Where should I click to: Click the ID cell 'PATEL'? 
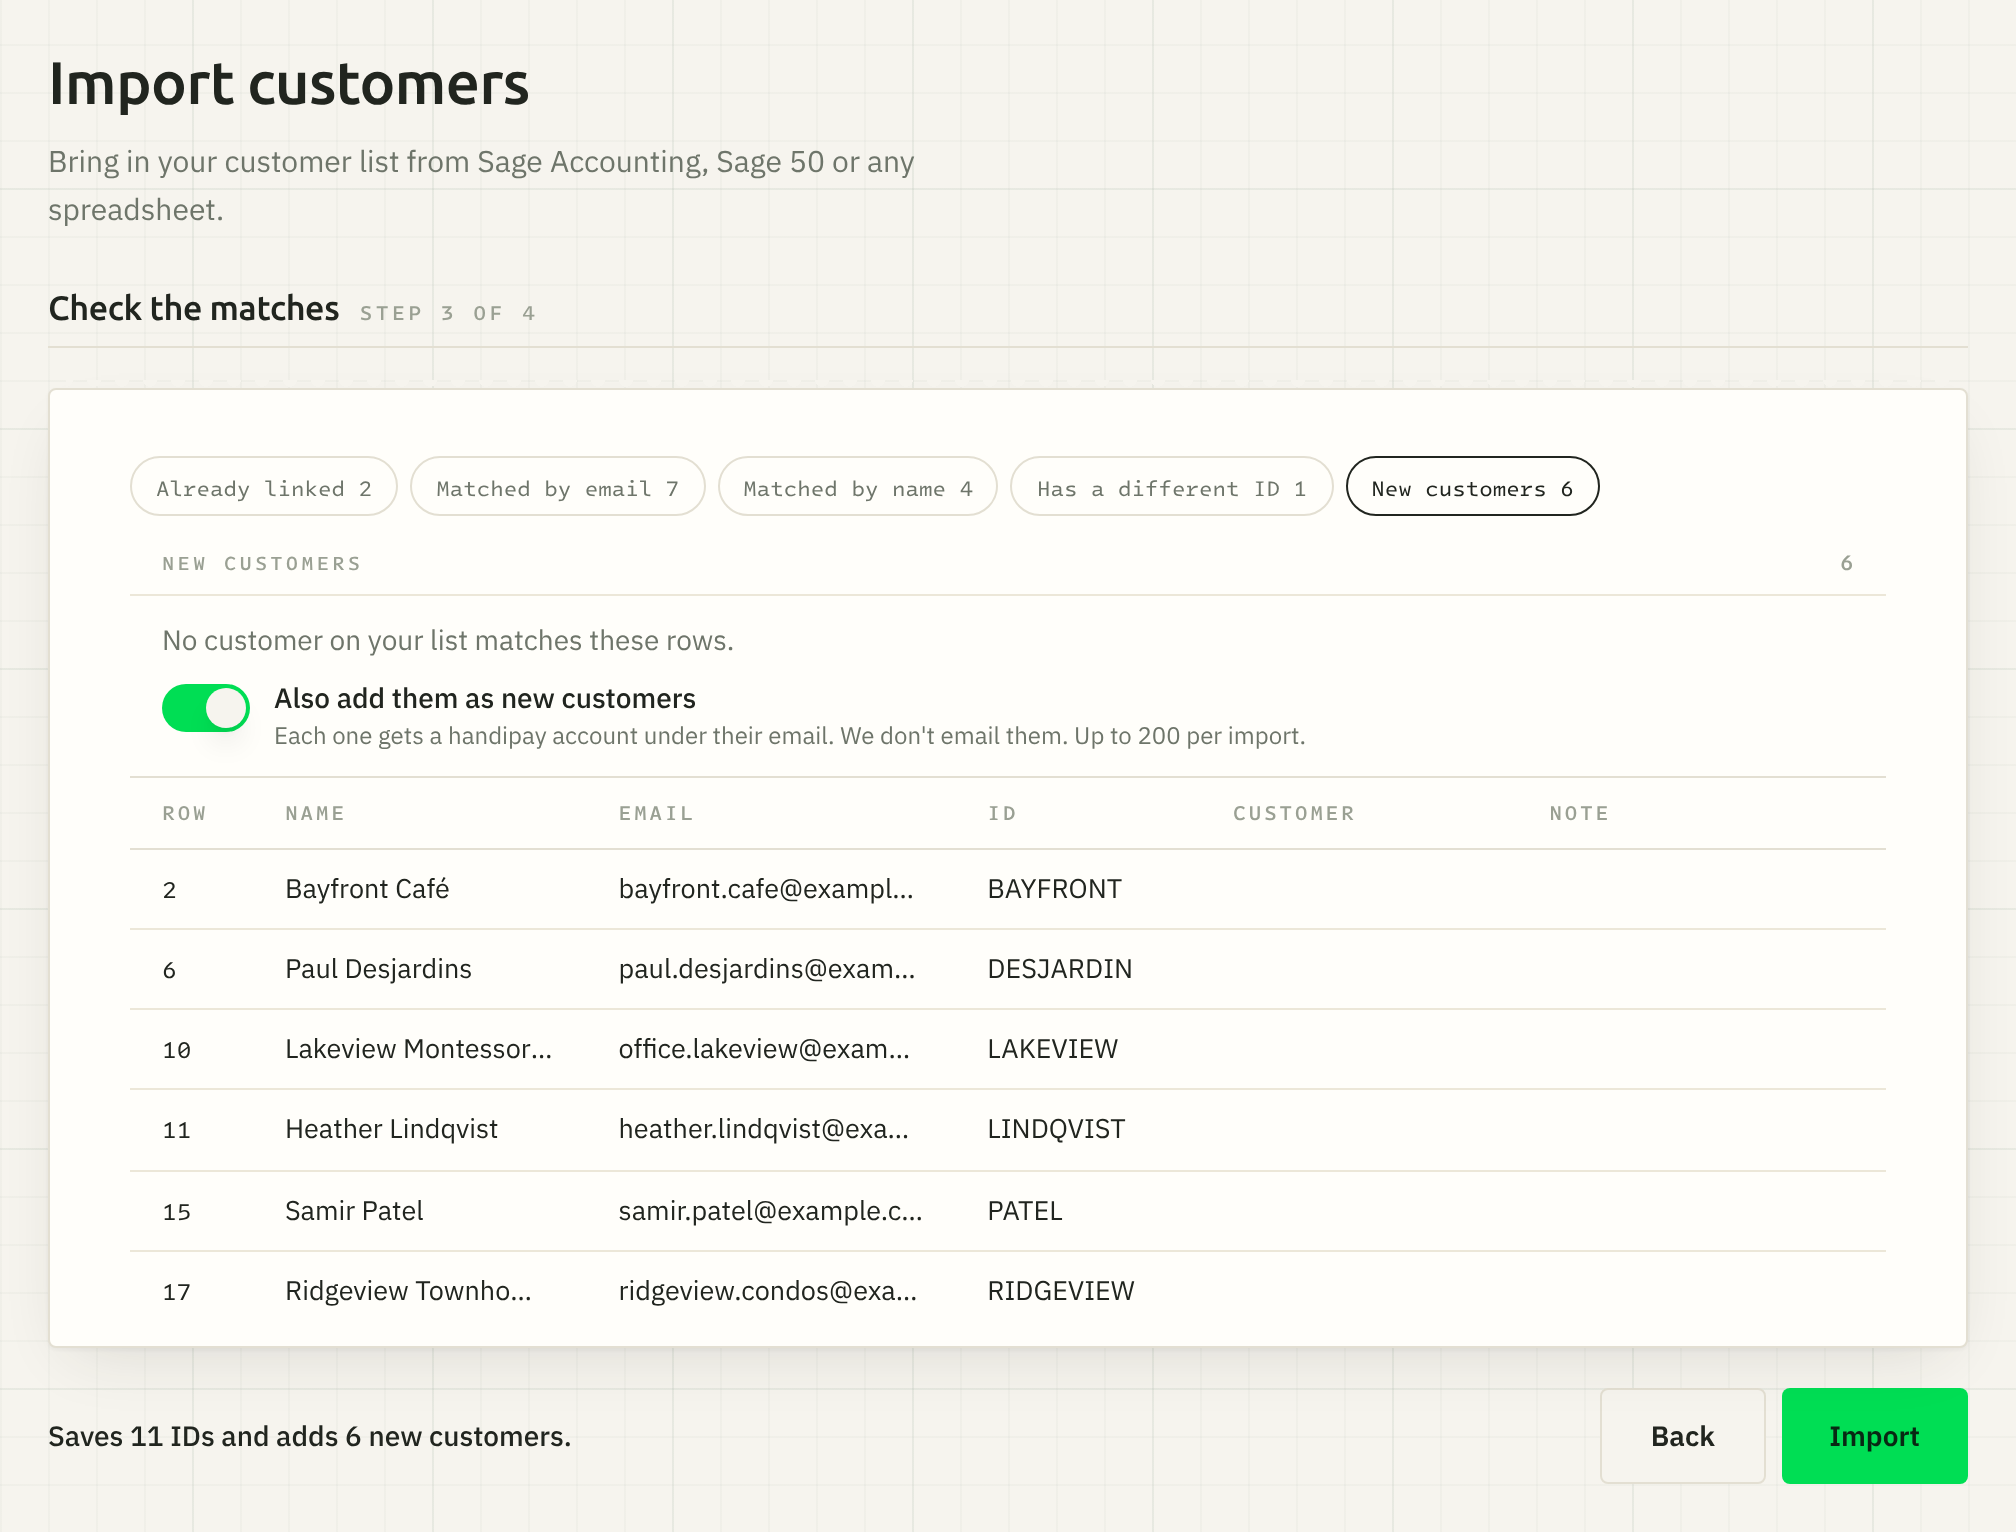(1025, 1211)
